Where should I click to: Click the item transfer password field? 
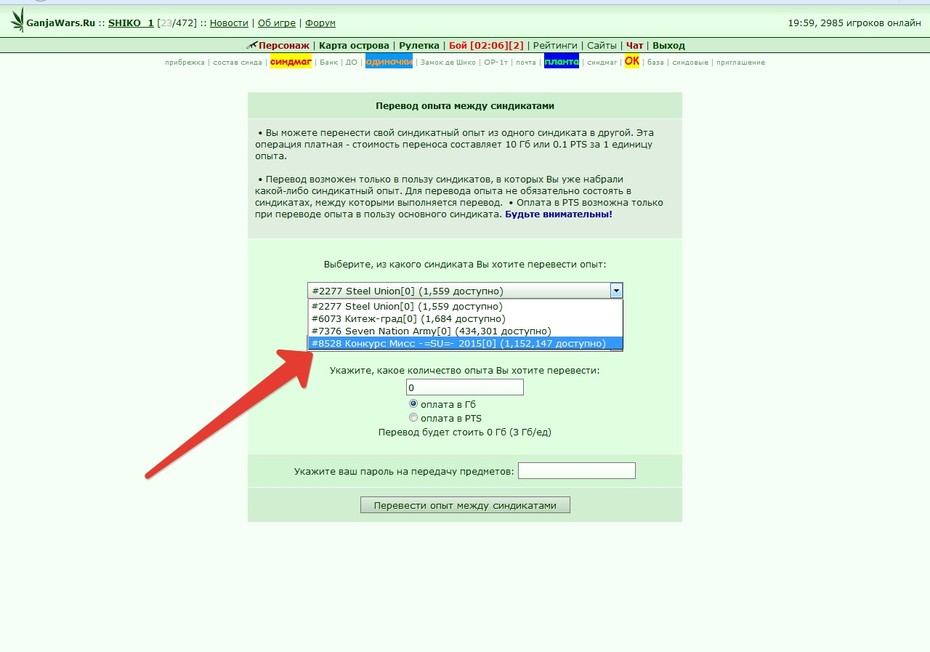point(577,471)
